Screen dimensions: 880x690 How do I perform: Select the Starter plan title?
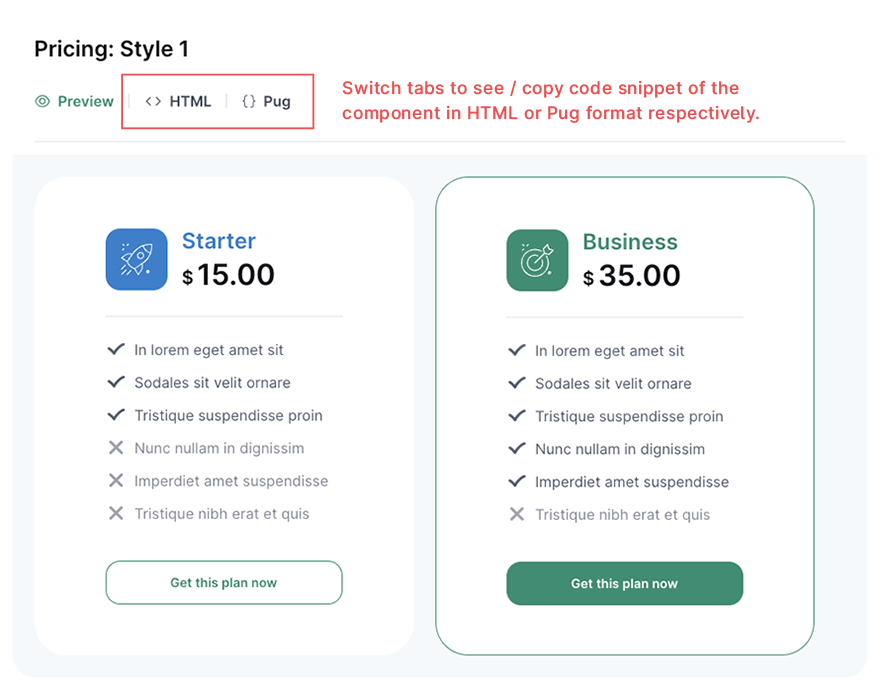219,241
